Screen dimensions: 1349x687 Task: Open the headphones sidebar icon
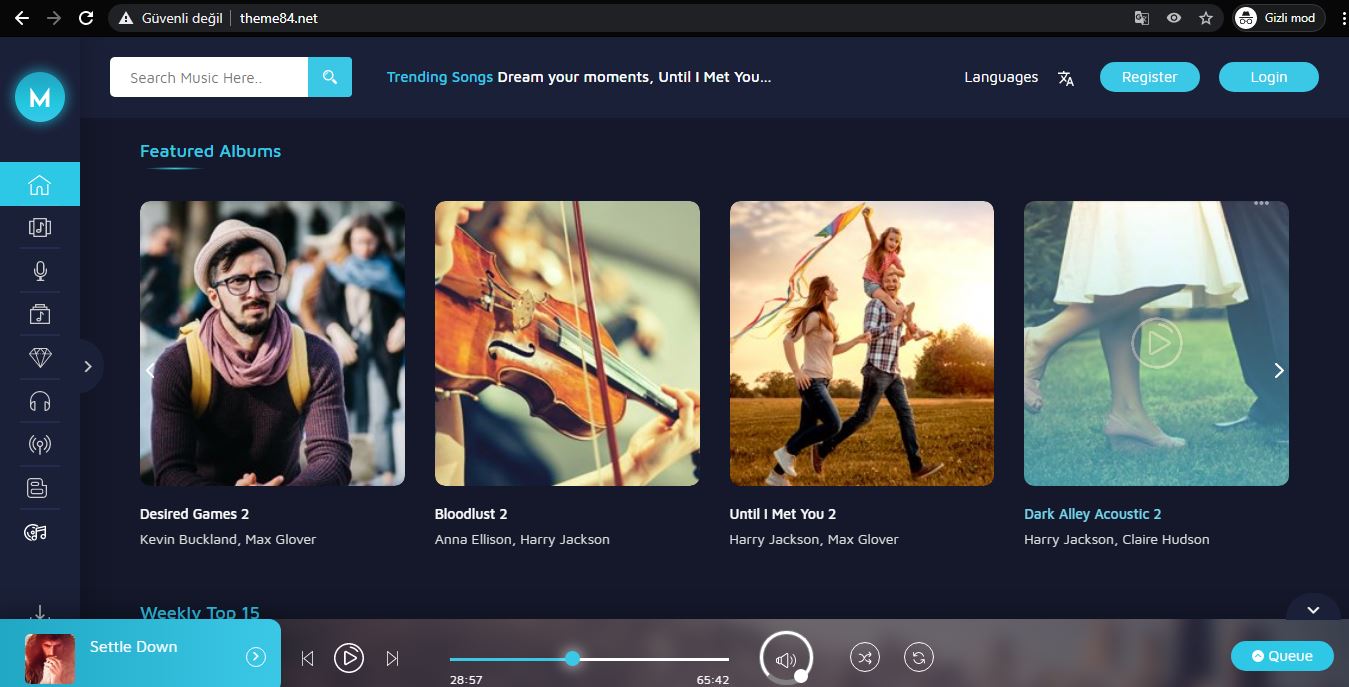click(40, 402)
